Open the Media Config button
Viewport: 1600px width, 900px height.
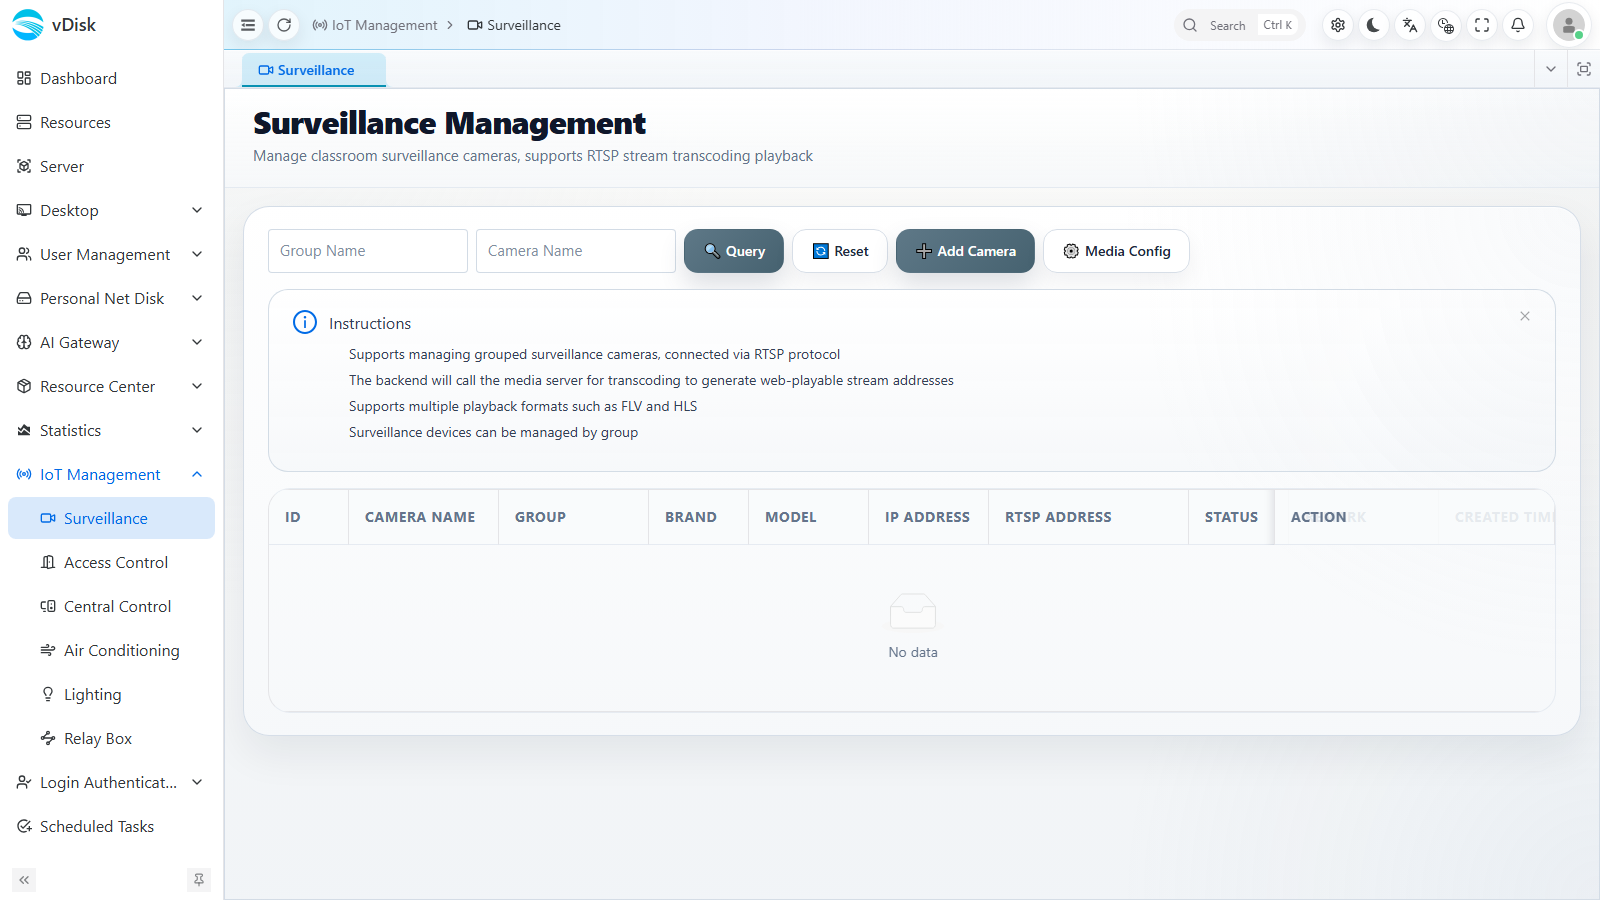point(1116,251)
